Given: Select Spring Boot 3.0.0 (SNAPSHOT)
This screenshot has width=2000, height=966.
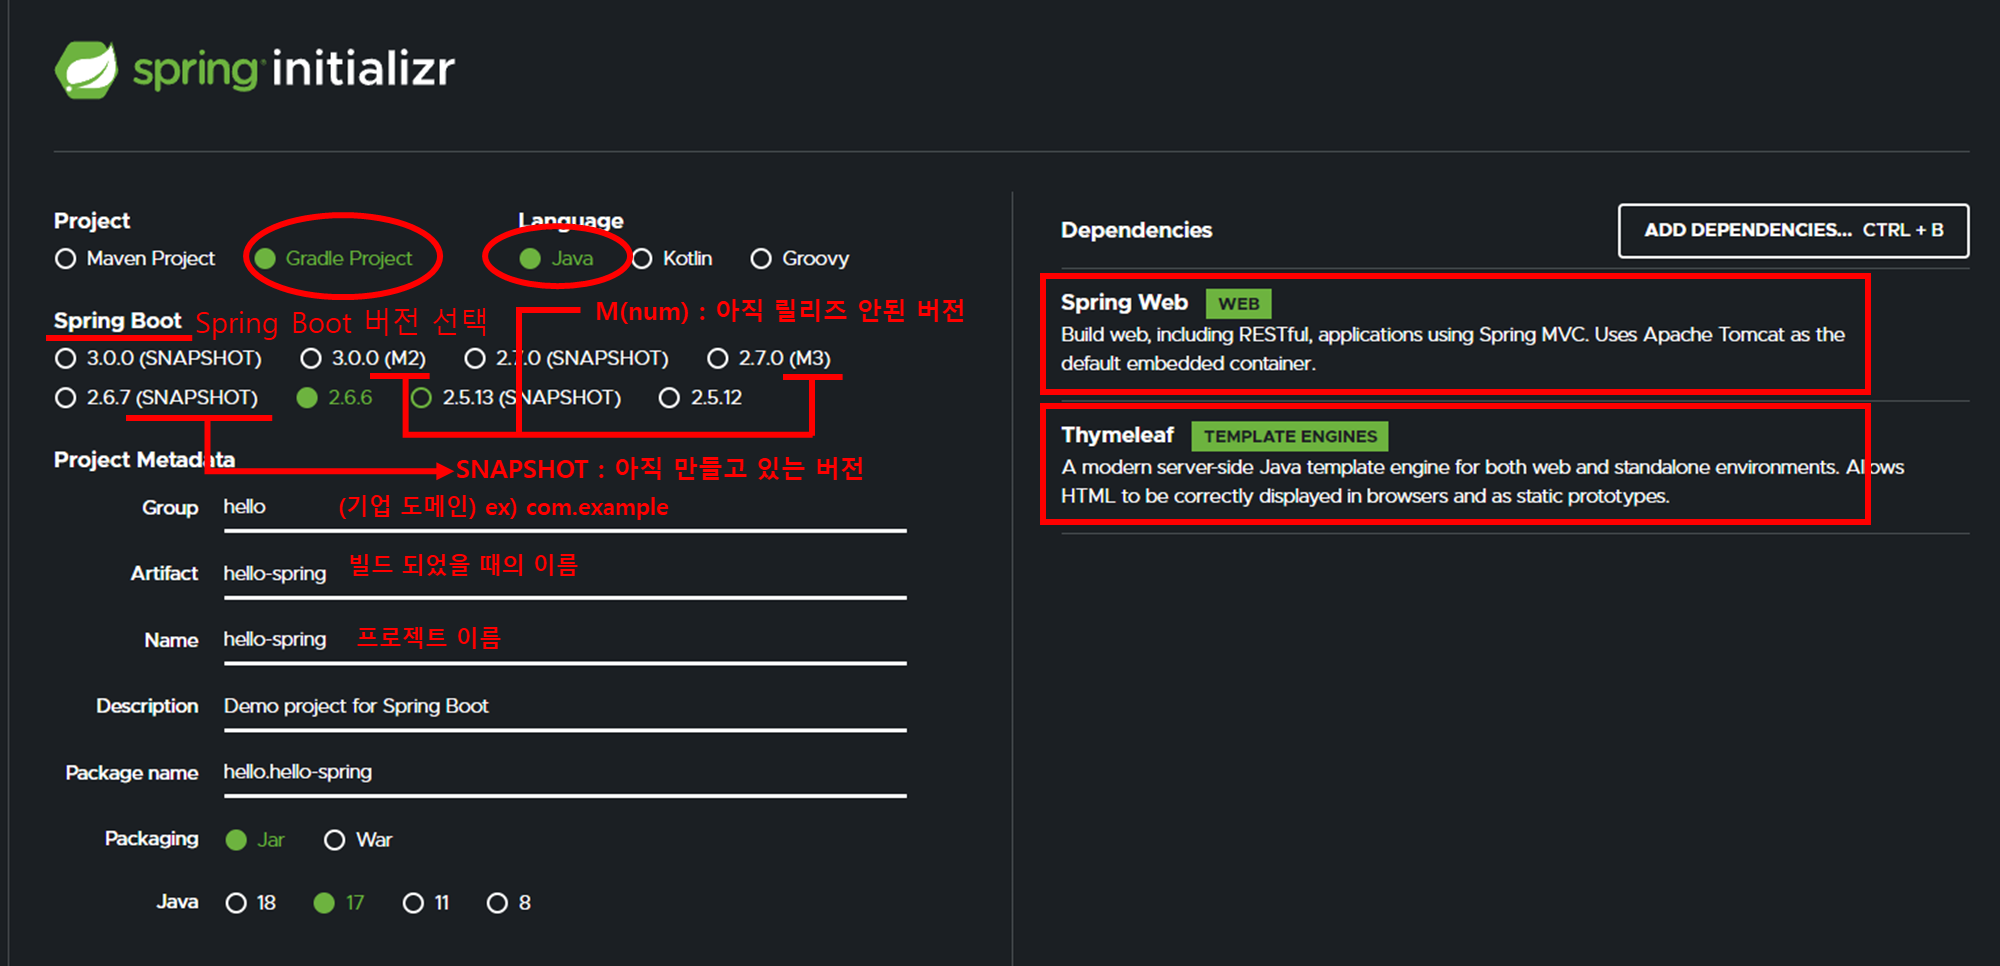Looking at the screenshot, I should [158, 358].
